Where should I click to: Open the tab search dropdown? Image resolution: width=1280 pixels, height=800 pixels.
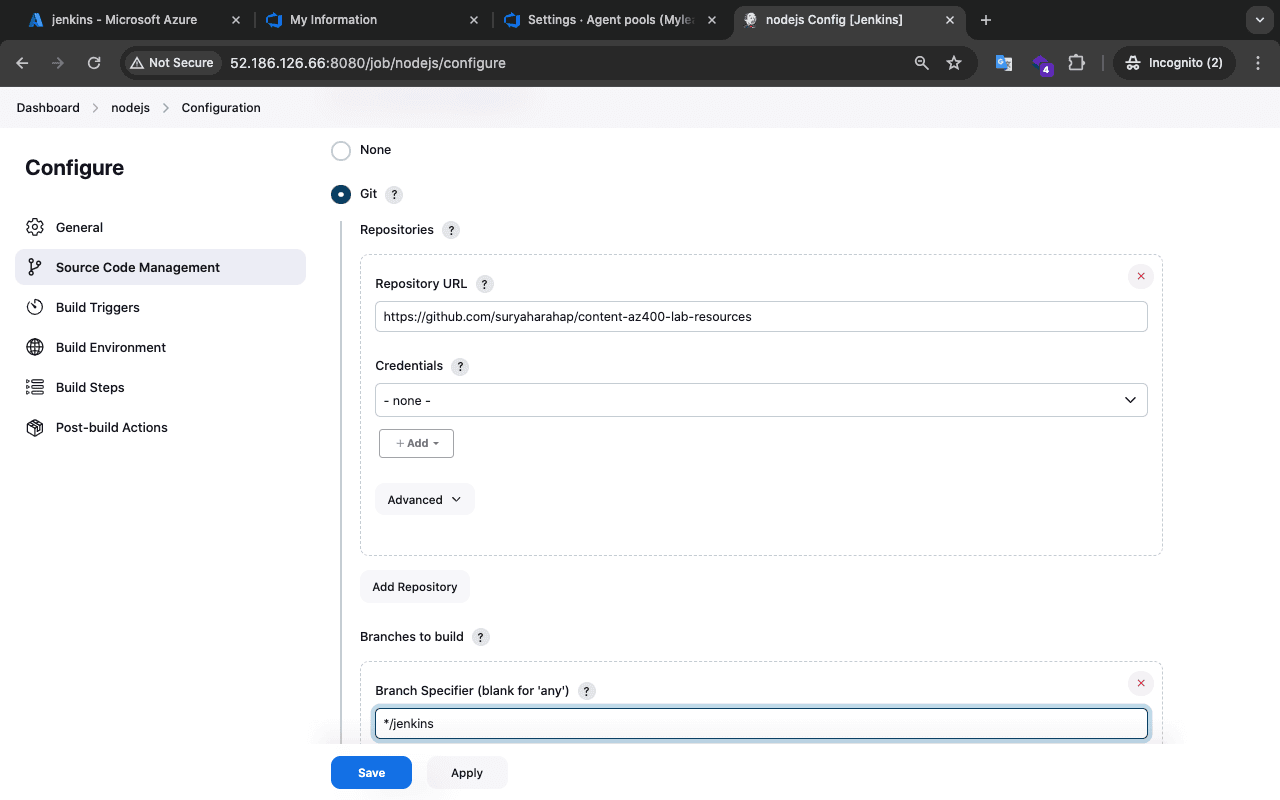click(x=1258, y=20)
